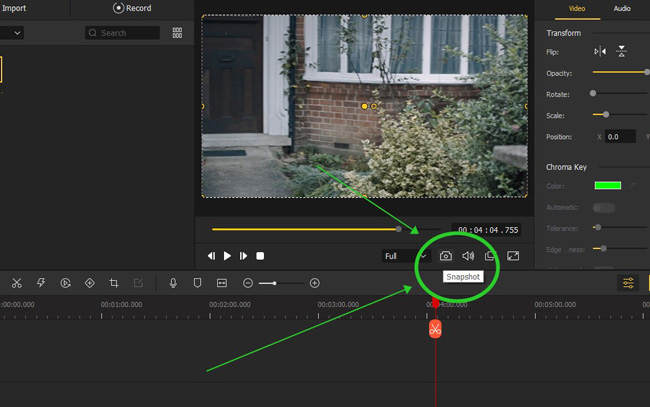Click the Opacity slider
The width and height of the screenshot is (650, 407).
pyautogui.click(x=621, y=72)
